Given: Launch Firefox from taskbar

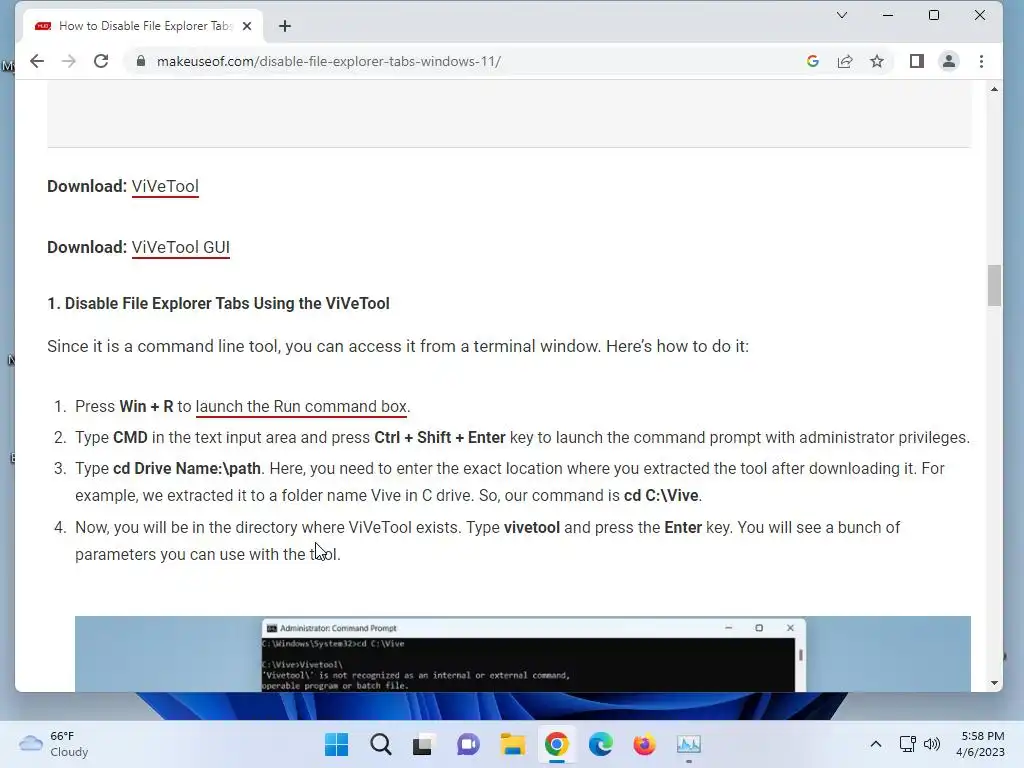Looking at the screenshot, I should (x=645, y=744).
